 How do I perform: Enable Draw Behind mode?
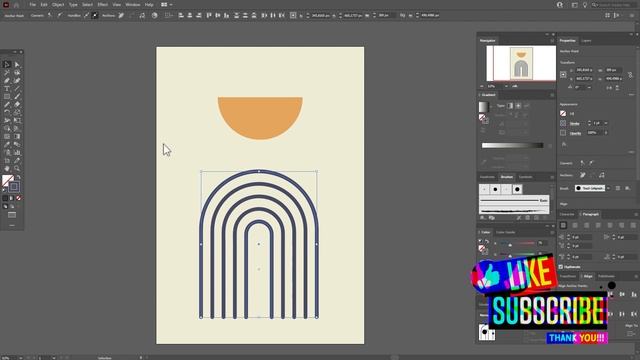tap(12, 207)
